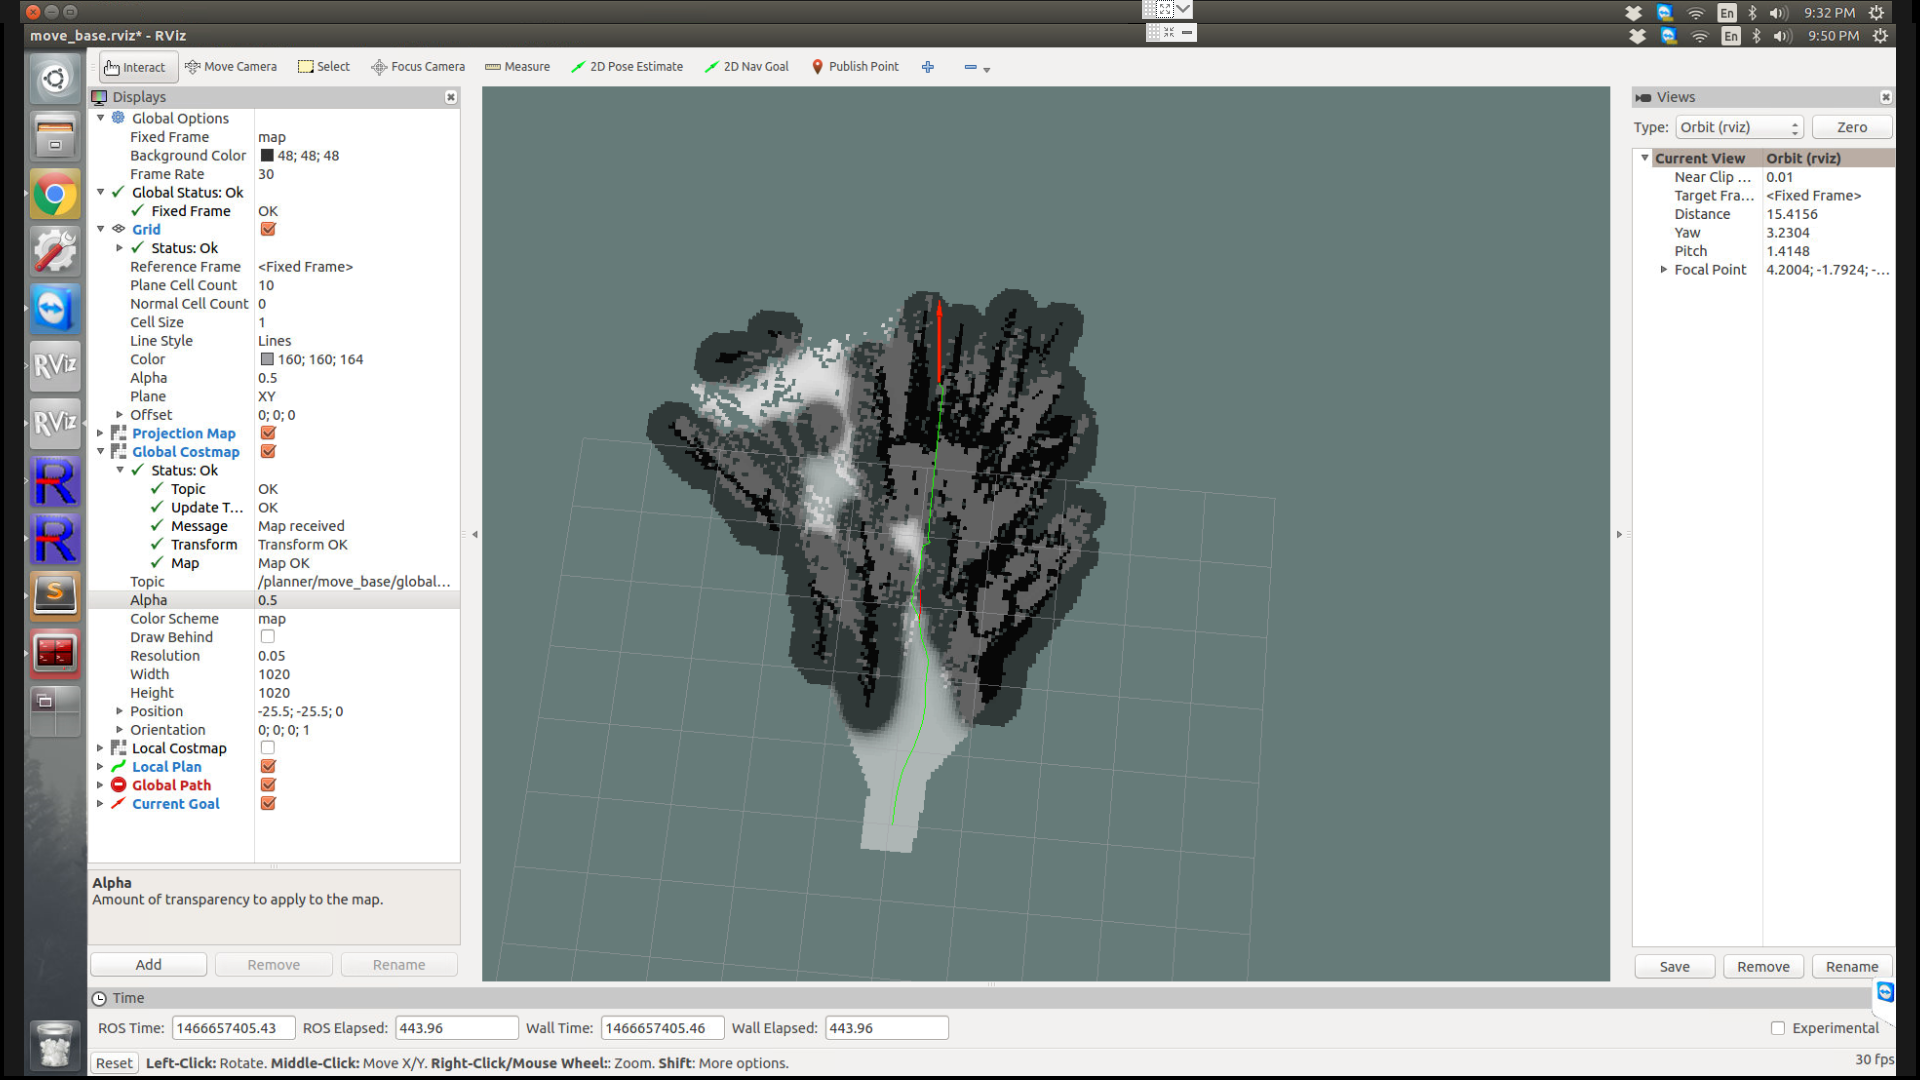Toggle the Experimental checkbox
The height and width of the screenshot is (1080, 1920).
[1778, 1028]
